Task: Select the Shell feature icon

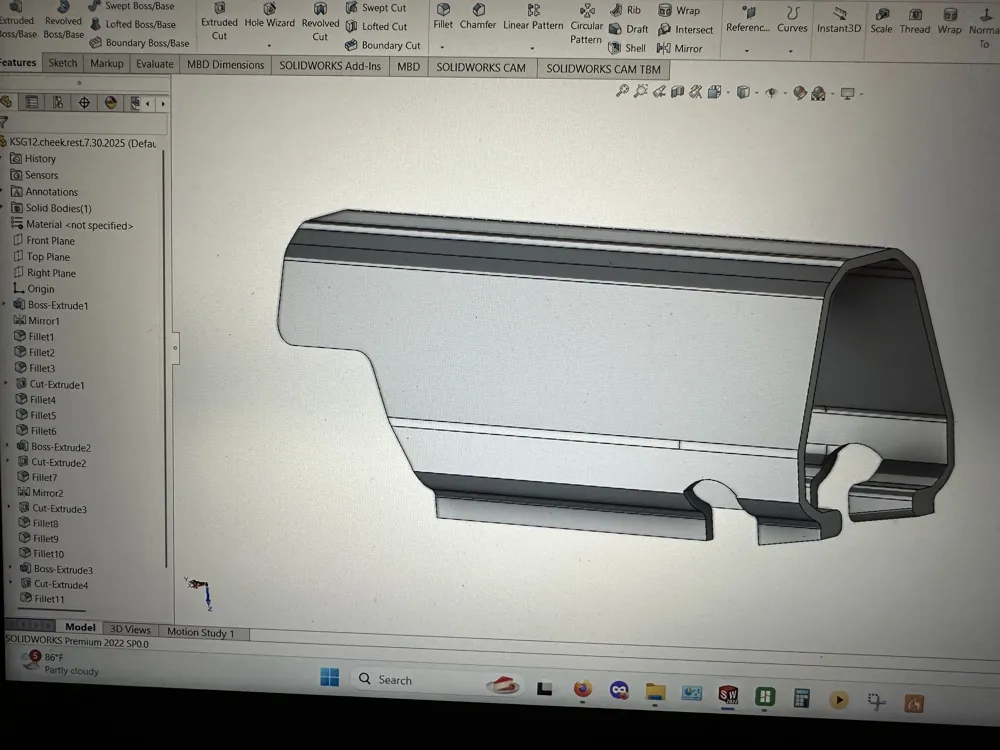Action: (x=615, y=48)
